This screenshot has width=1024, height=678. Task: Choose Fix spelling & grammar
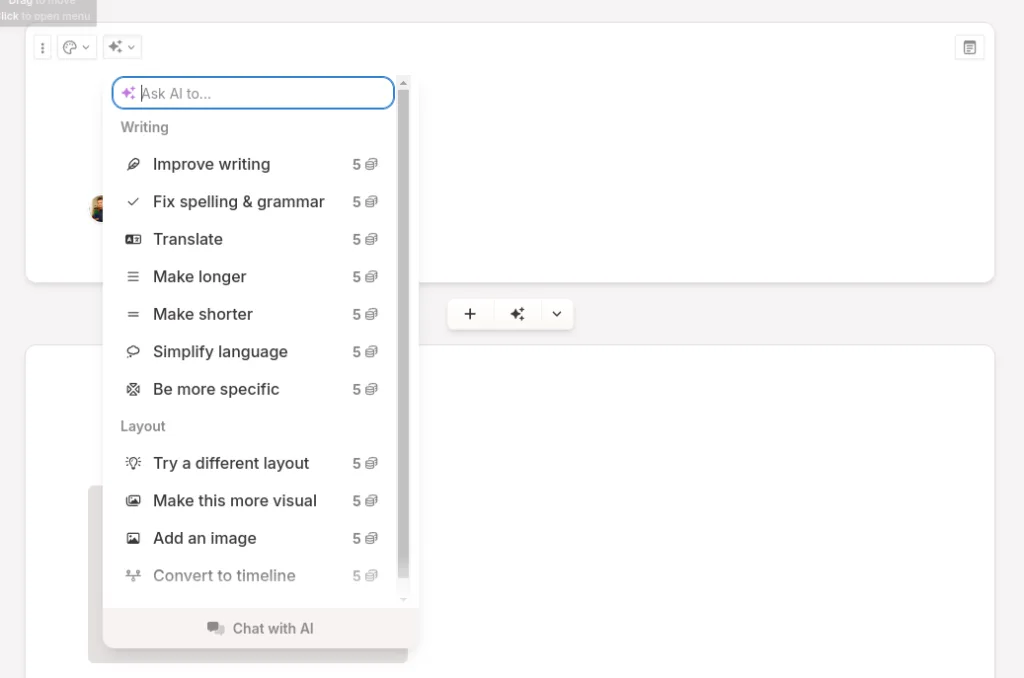pyautogui.click(x=238, y=201)
